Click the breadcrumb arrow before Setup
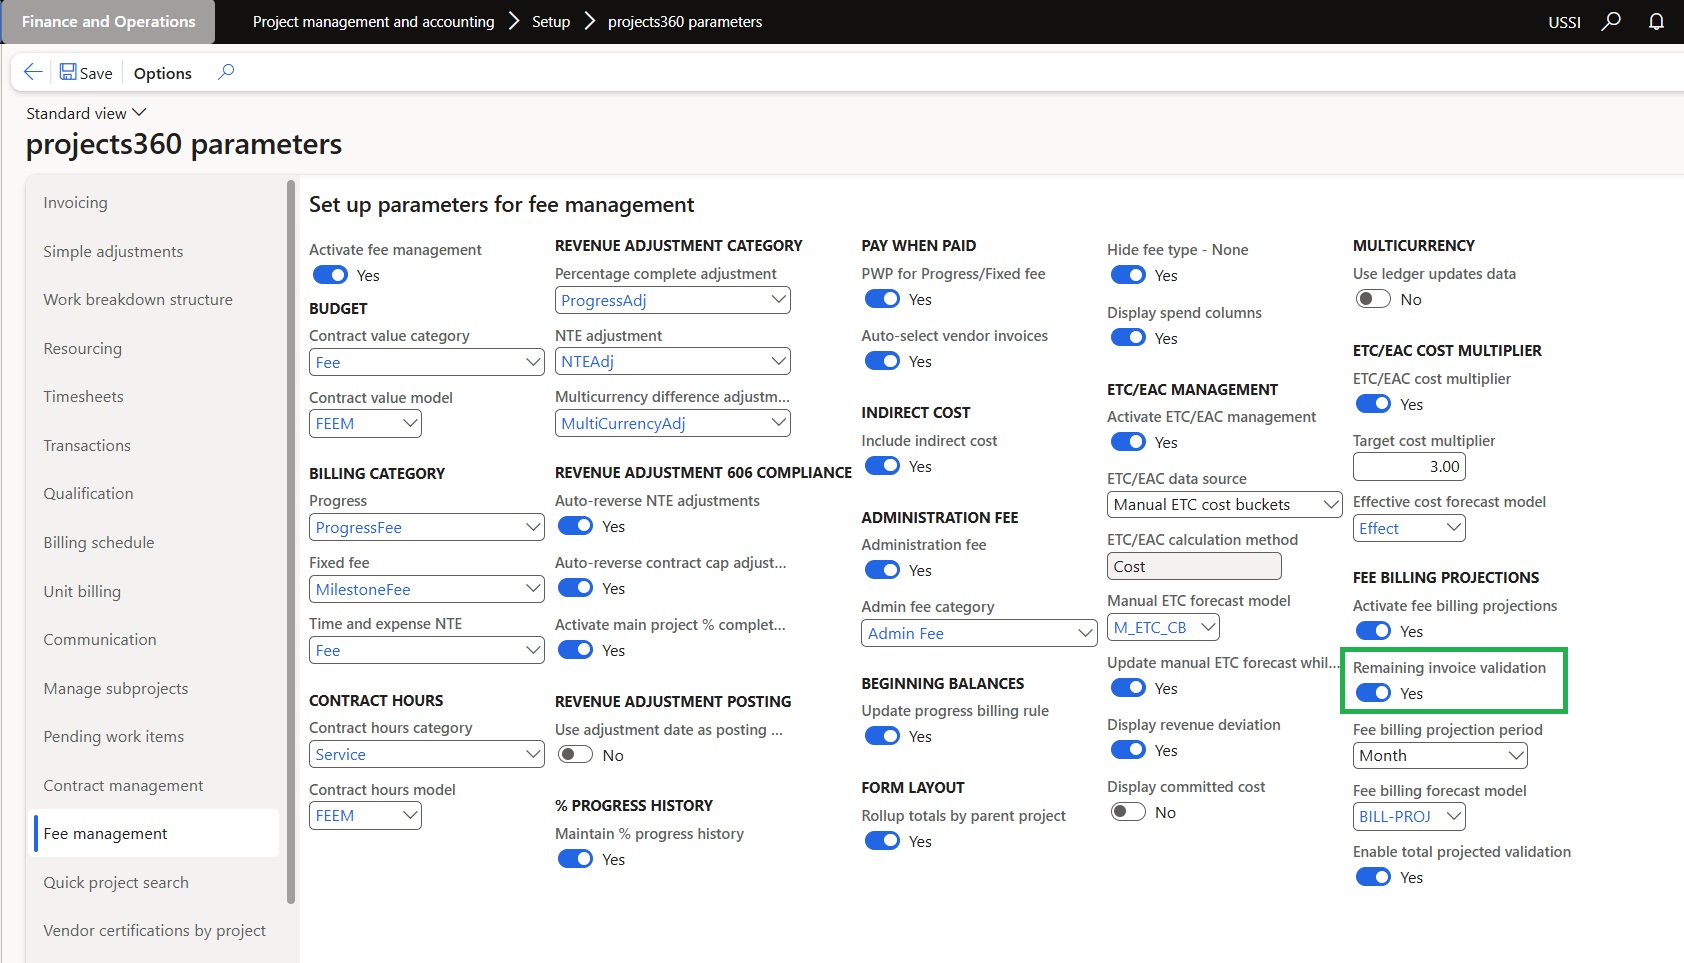Viewport: 1684px width, 963px height. [514, 21]
